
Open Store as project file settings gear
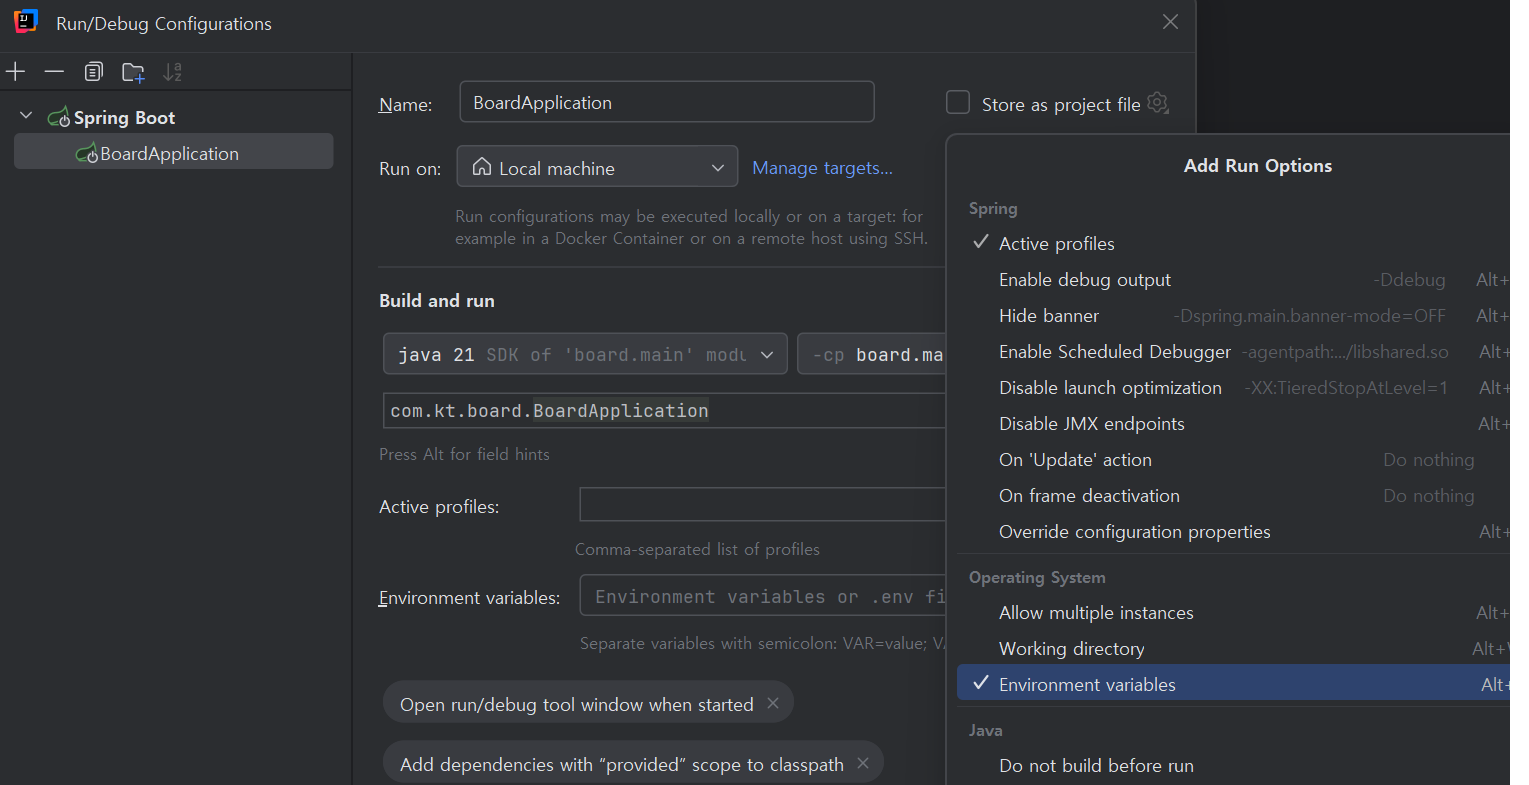coord(1158,103)
